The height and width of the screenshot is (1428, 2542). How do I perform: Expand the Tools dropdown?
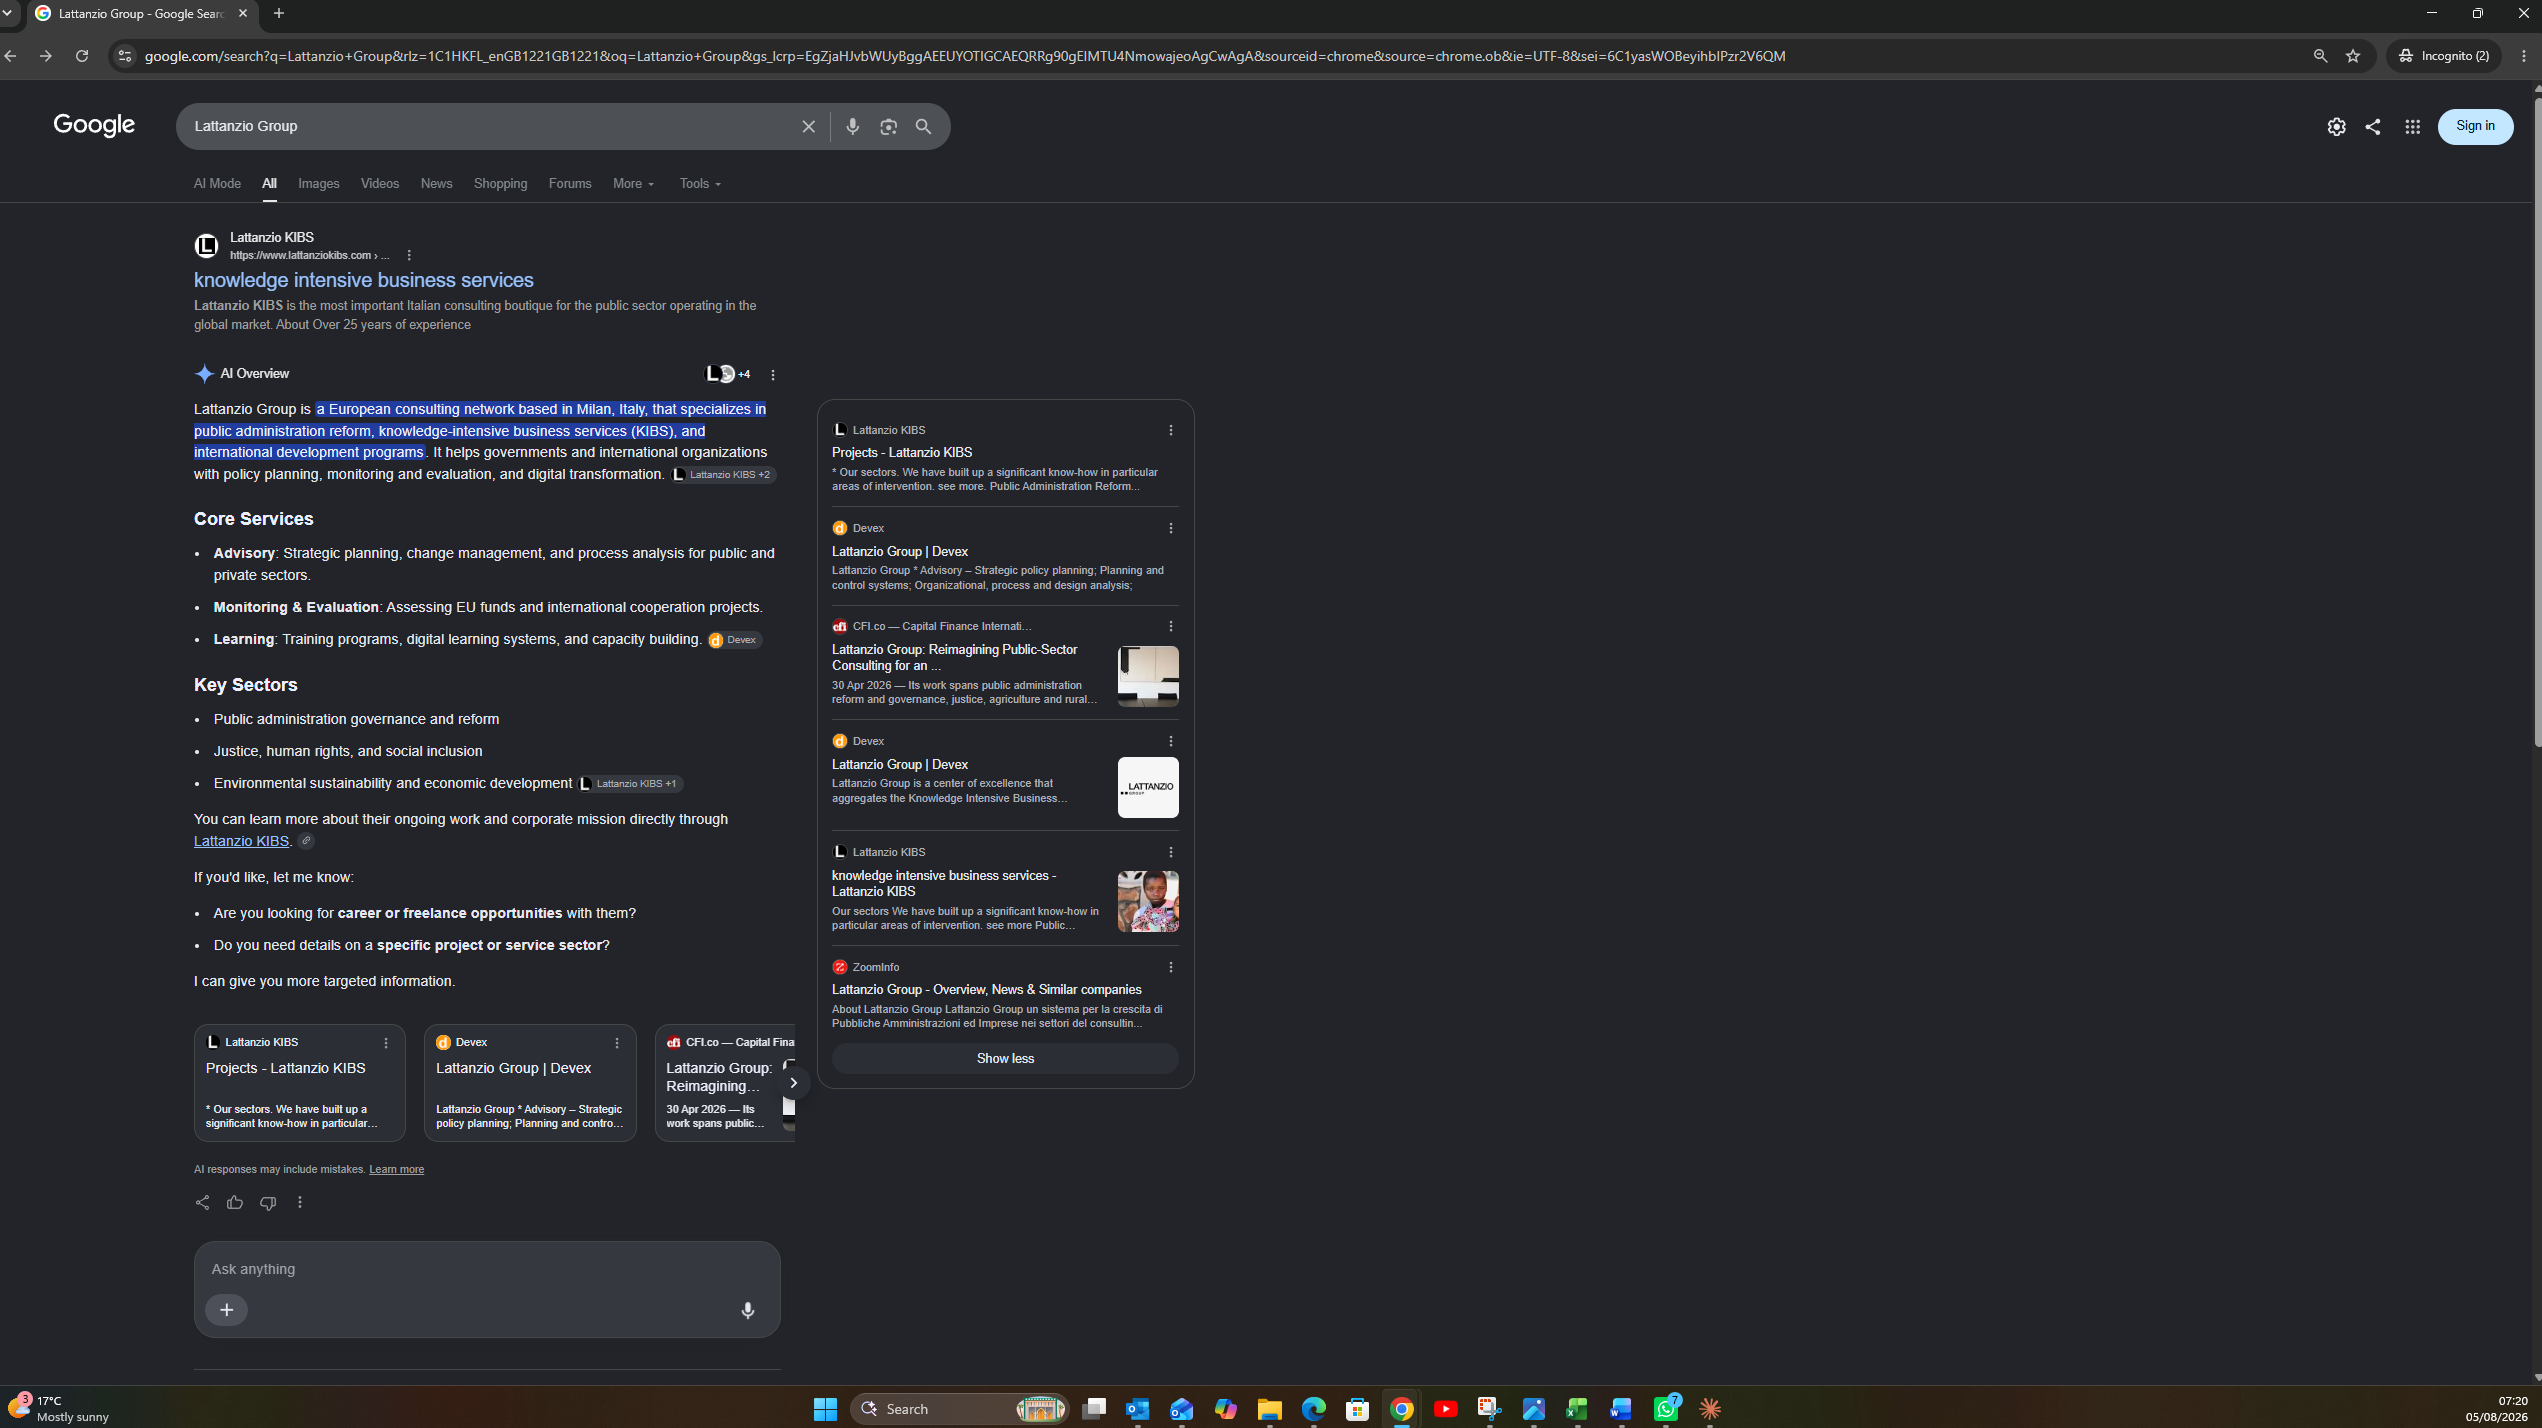pyautogui.click(x=700, y=184)
